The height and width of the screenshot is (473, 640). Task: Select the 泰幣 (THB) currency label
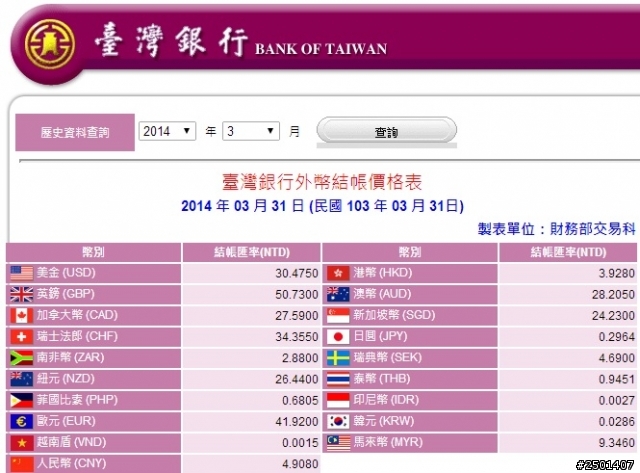[x=382, y=379]
